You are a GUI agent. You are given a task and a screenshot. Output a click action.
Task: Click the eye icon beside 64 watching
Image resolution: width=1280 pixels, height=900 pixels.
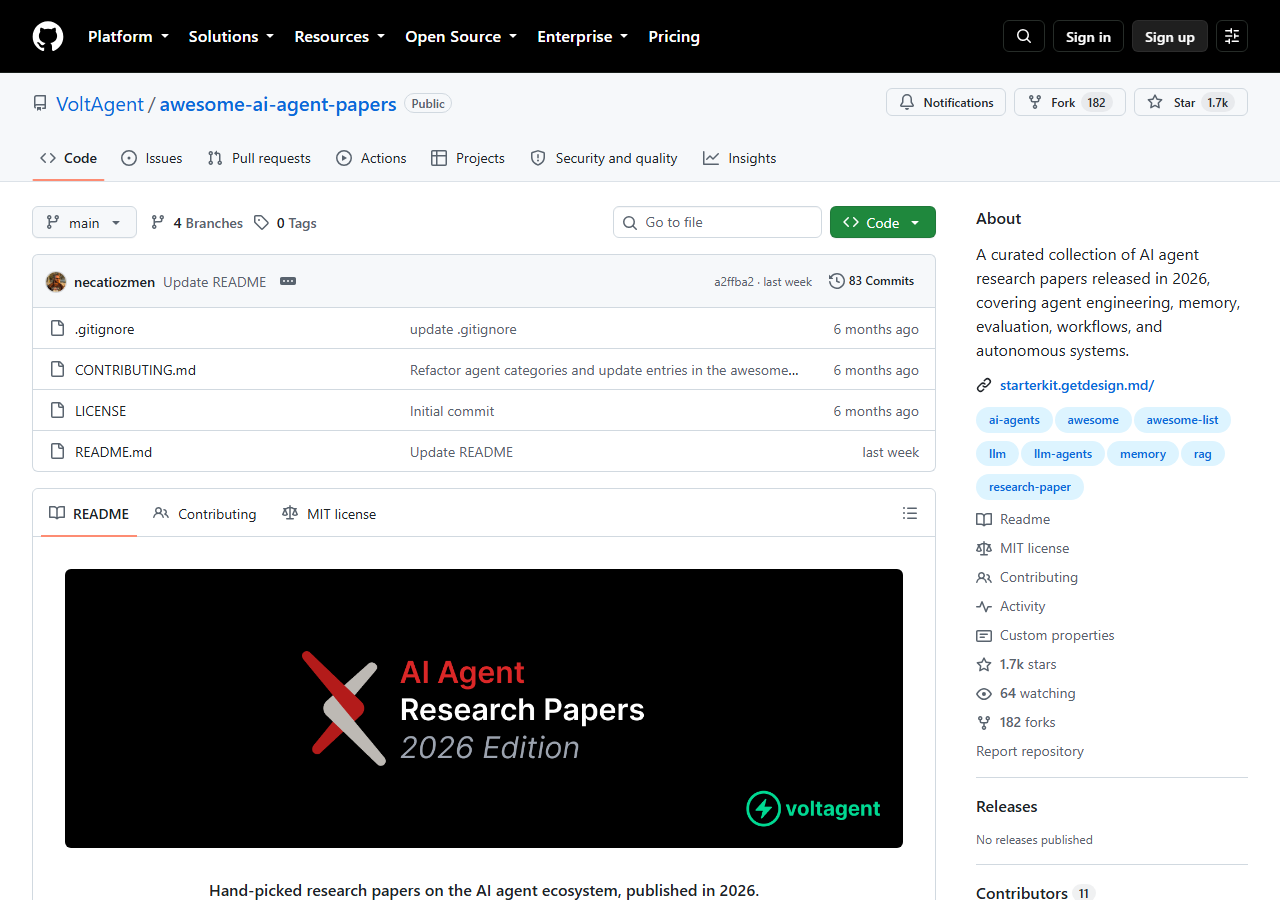984,693
